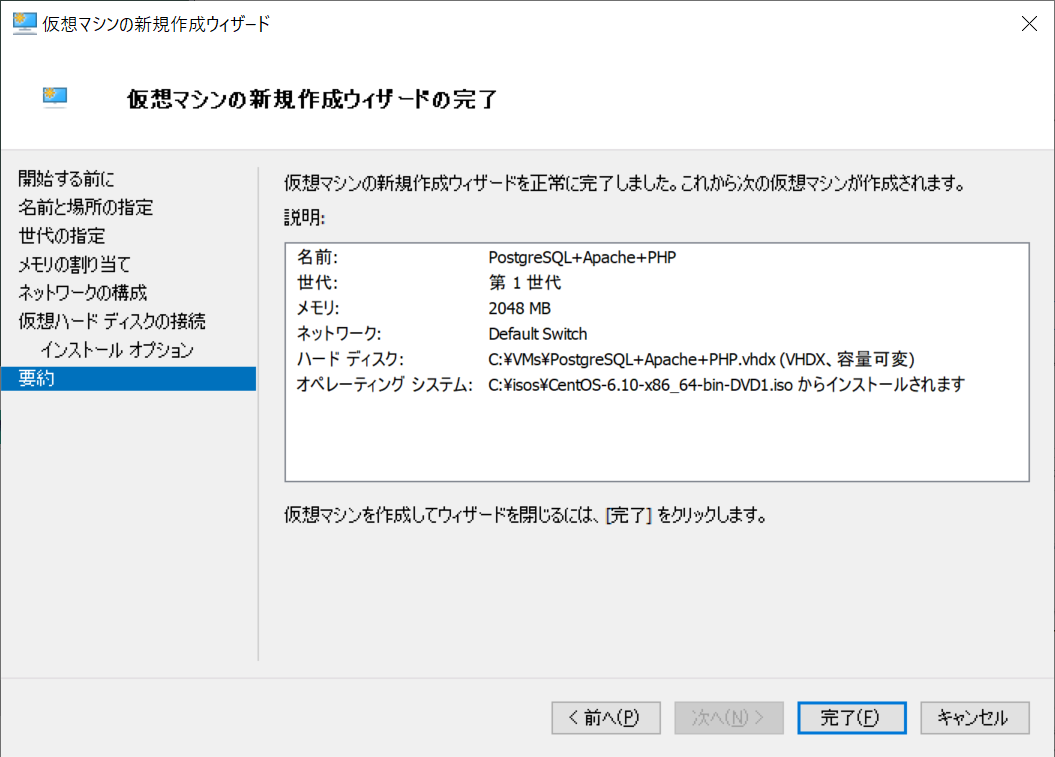
Task: Select the highlighted 要約 step
Action: tap(129, 379)
